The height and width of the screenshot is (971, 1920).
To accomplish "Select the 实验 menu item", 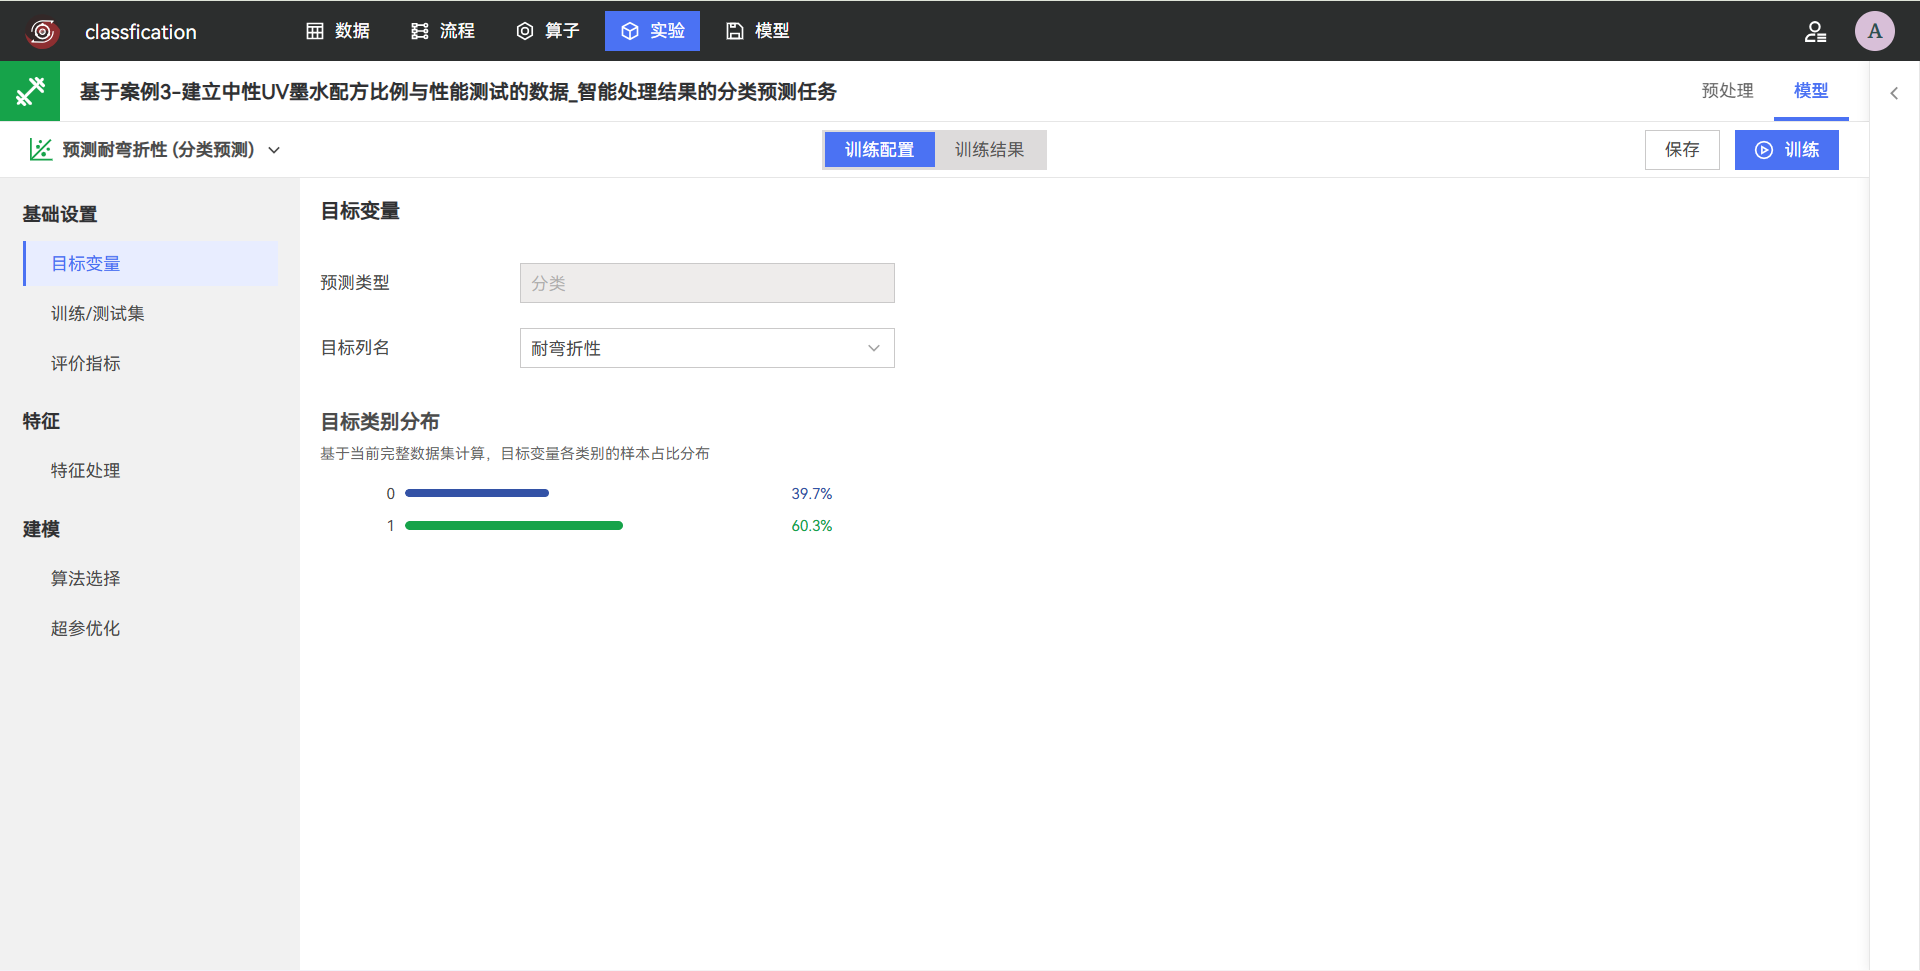I will pos(652,31).
